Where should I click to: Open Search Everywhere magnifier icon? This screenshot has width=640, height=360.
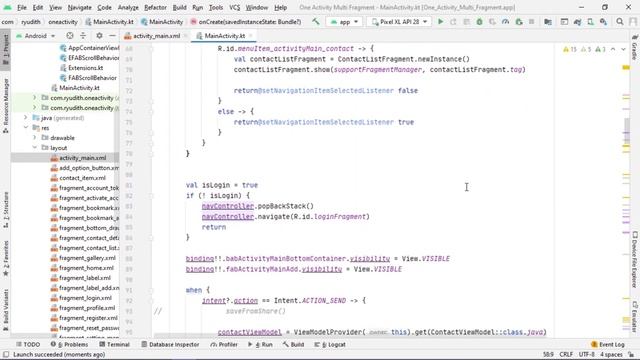[x=620, y=22]
